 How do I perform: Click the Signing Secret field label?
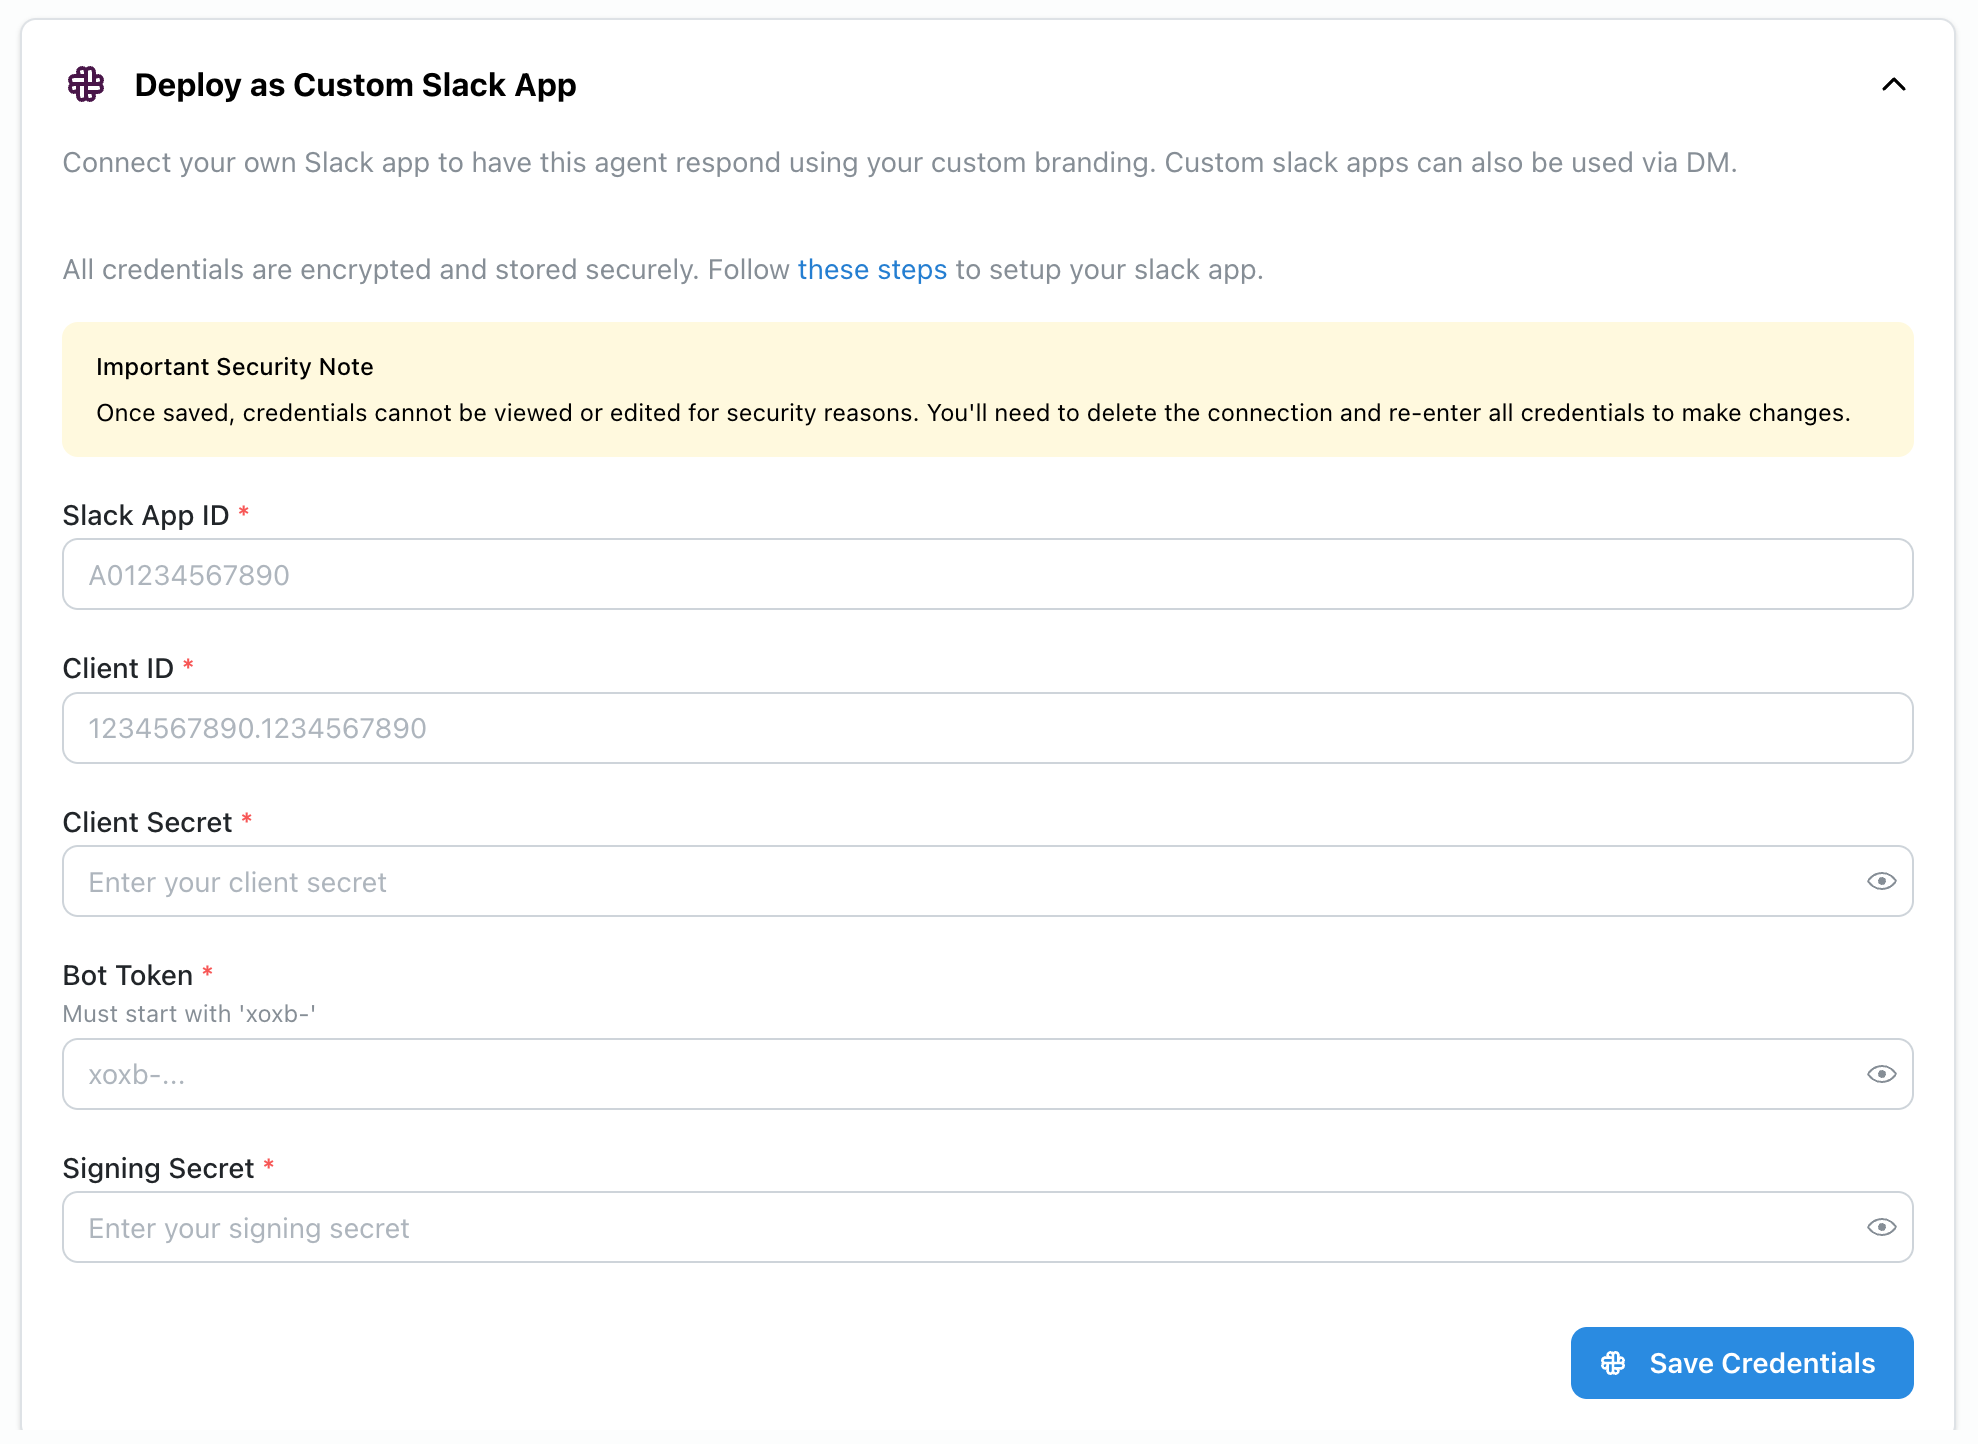[x=158, y=1167]
